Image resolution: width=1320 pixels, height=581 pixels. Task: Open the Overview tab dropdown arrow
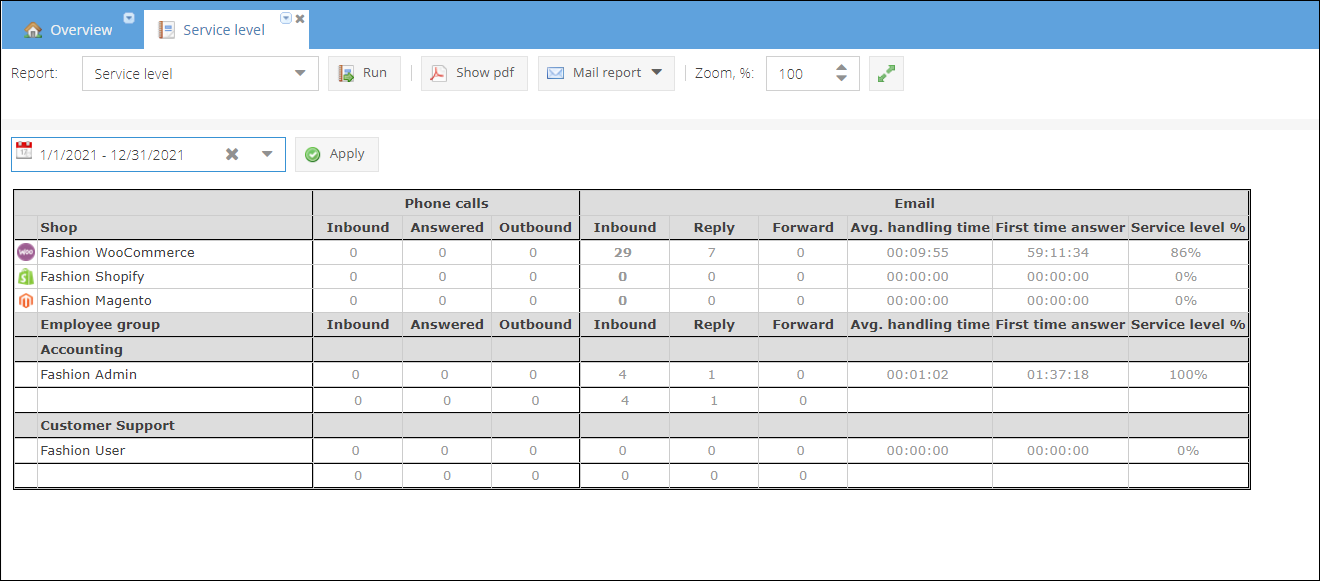[x=129, y=18]
